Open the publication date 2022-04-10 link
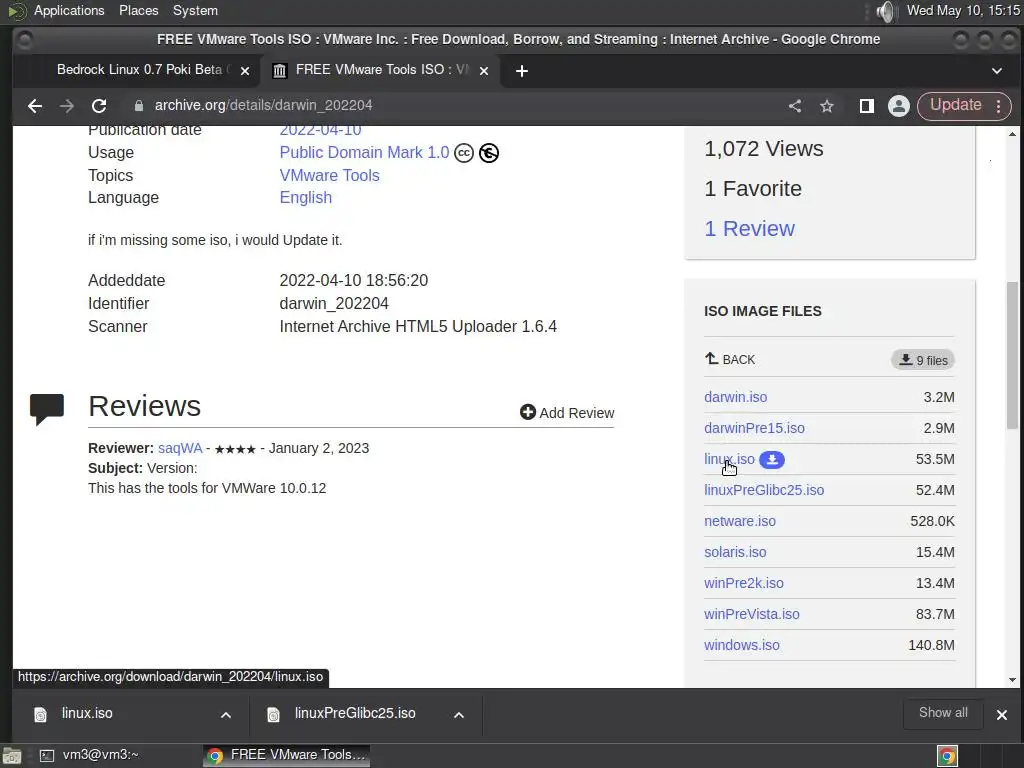This screenshot has height=768, width=1024. click(320, 131)
